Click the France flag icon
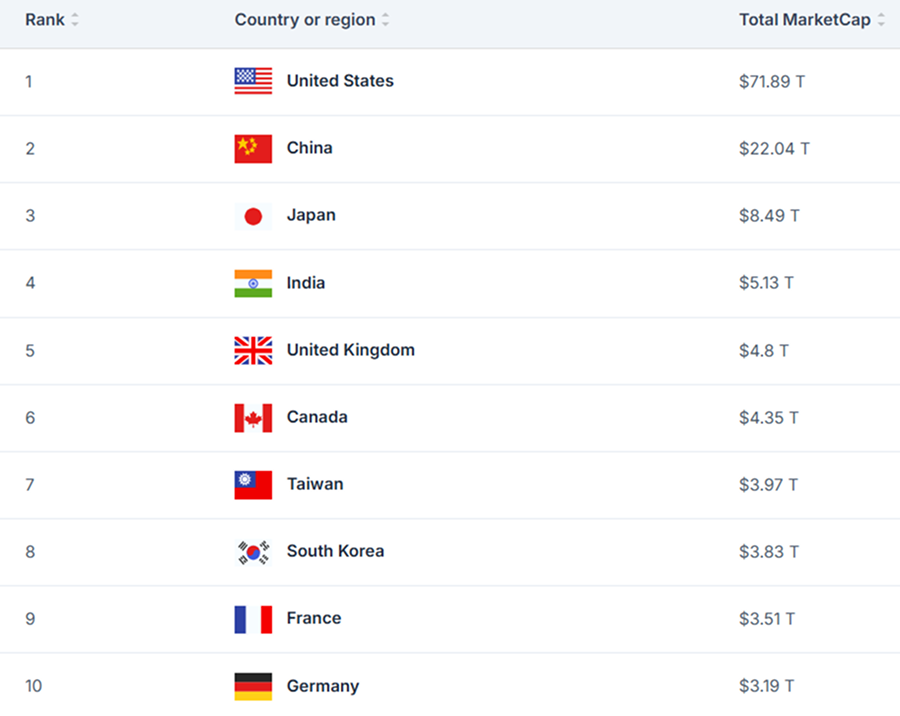The width and height of the screenshot is (900, 716). tap(253, 619)
